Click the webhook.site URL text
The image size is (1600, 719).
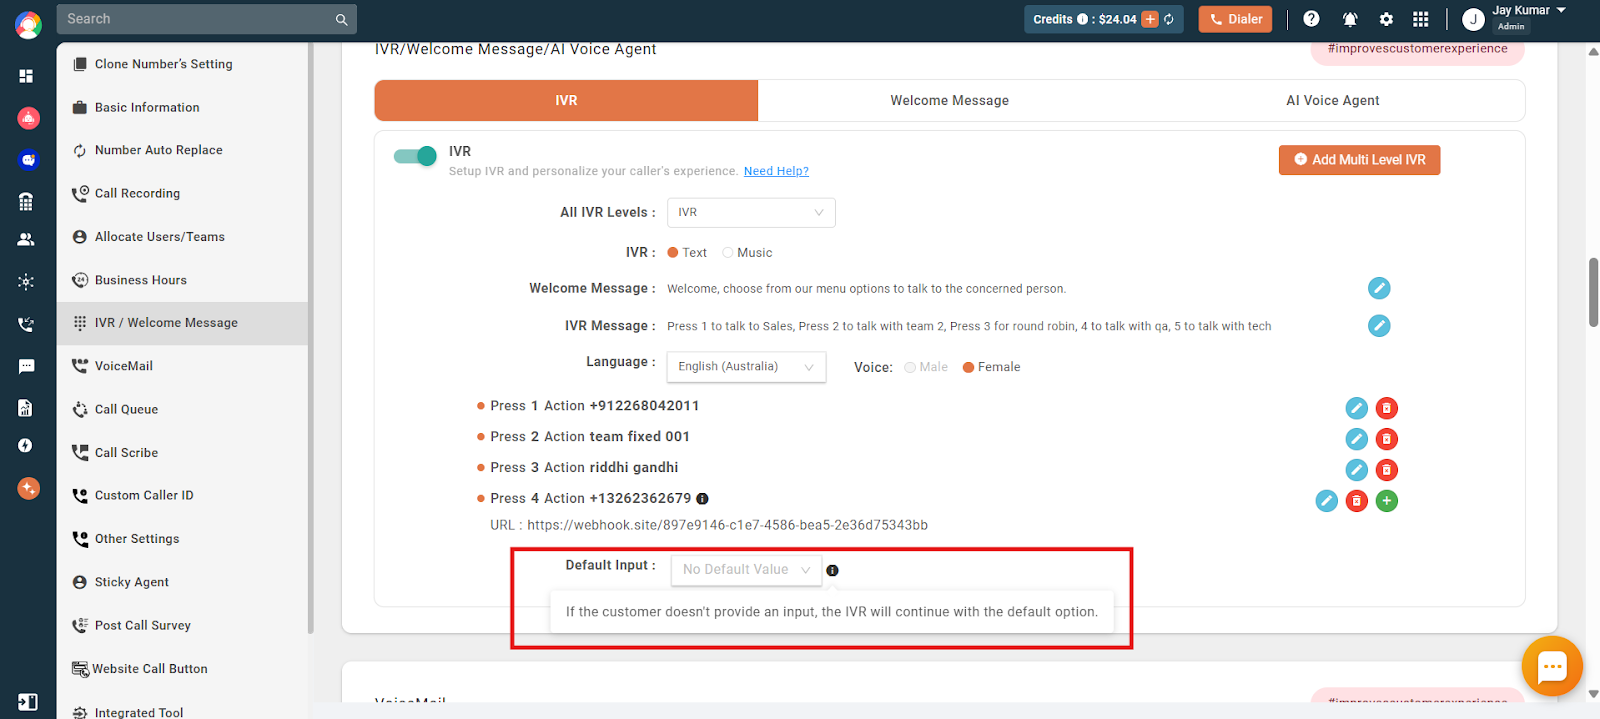click(x=727, y=525)
